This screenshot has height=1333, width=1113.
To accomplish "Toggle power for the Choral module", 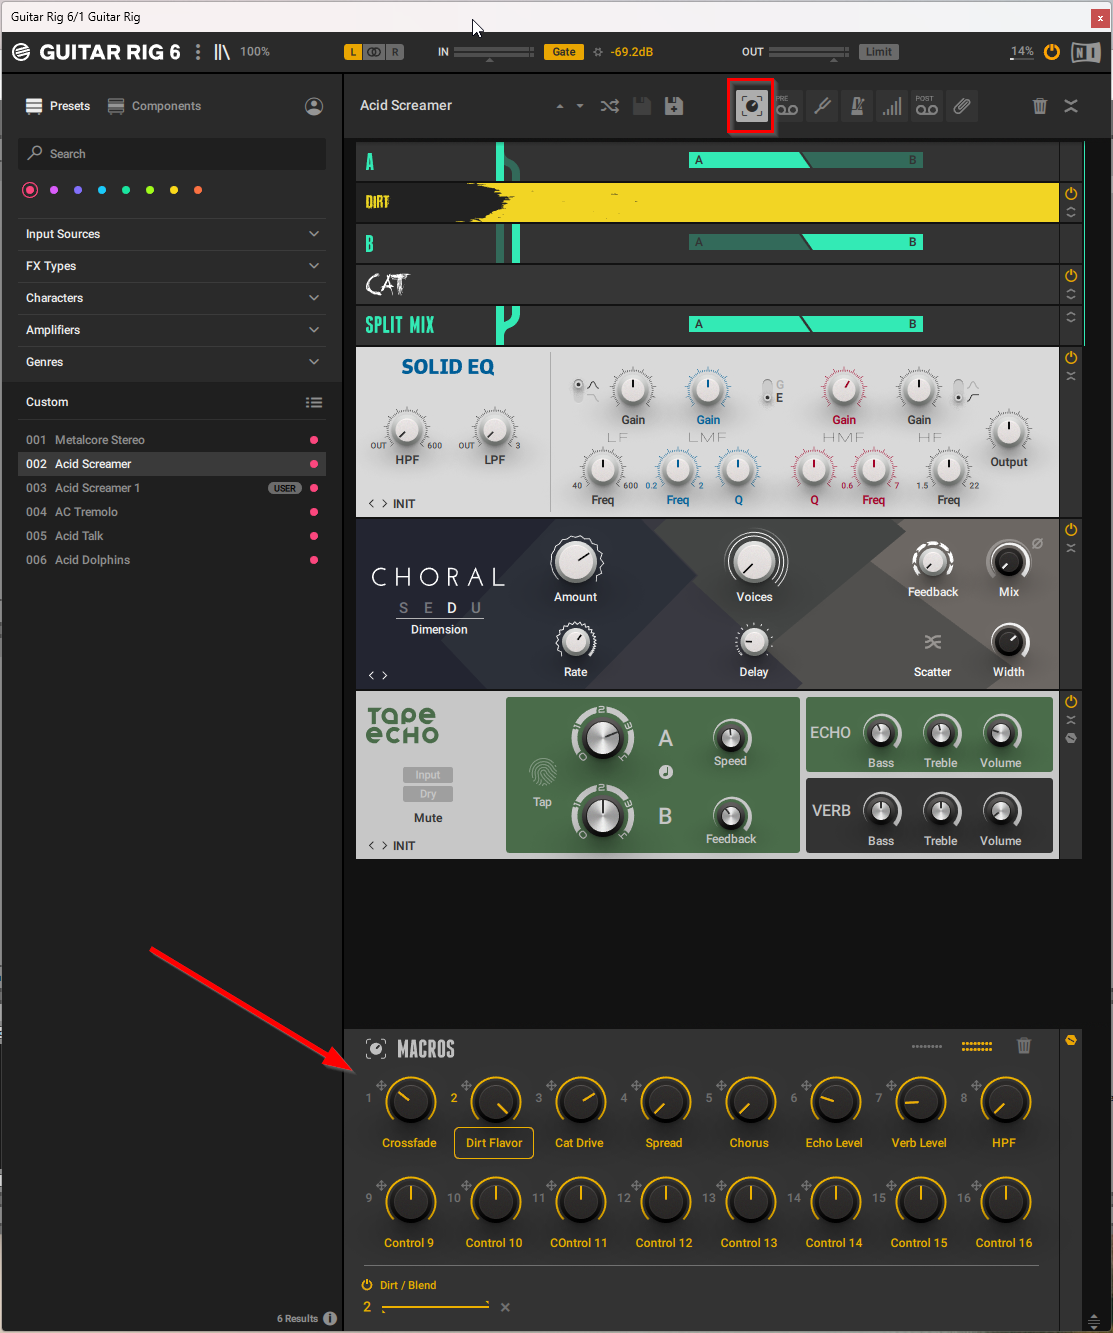I will click(1071, 530).
